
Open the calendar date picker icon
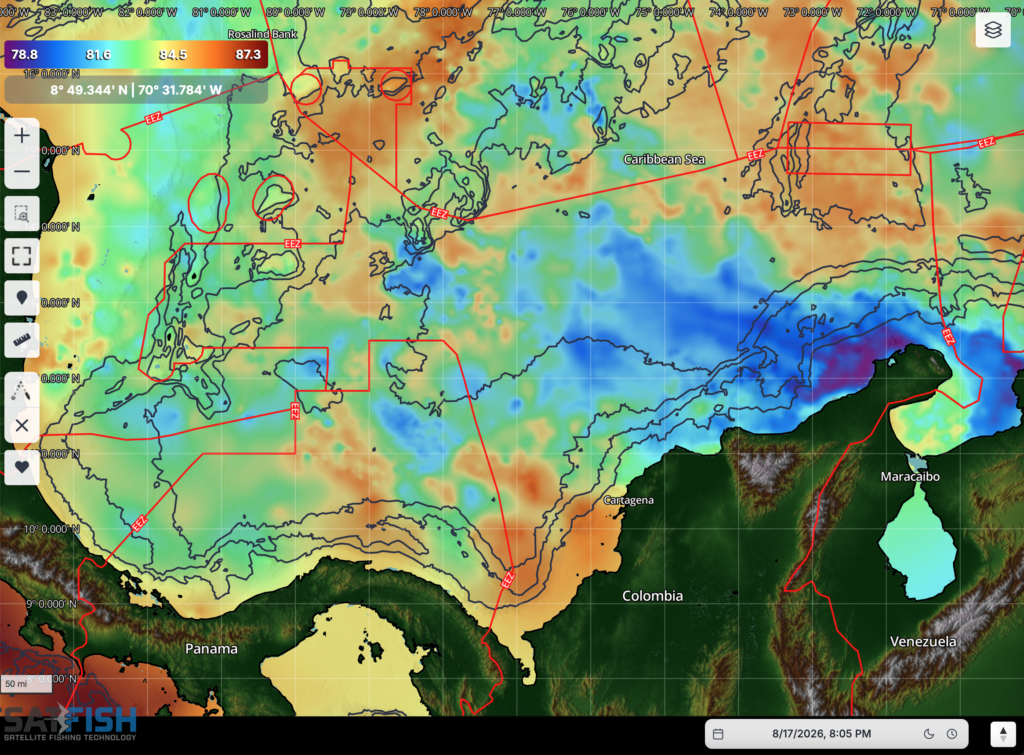(x=718, y=734)
